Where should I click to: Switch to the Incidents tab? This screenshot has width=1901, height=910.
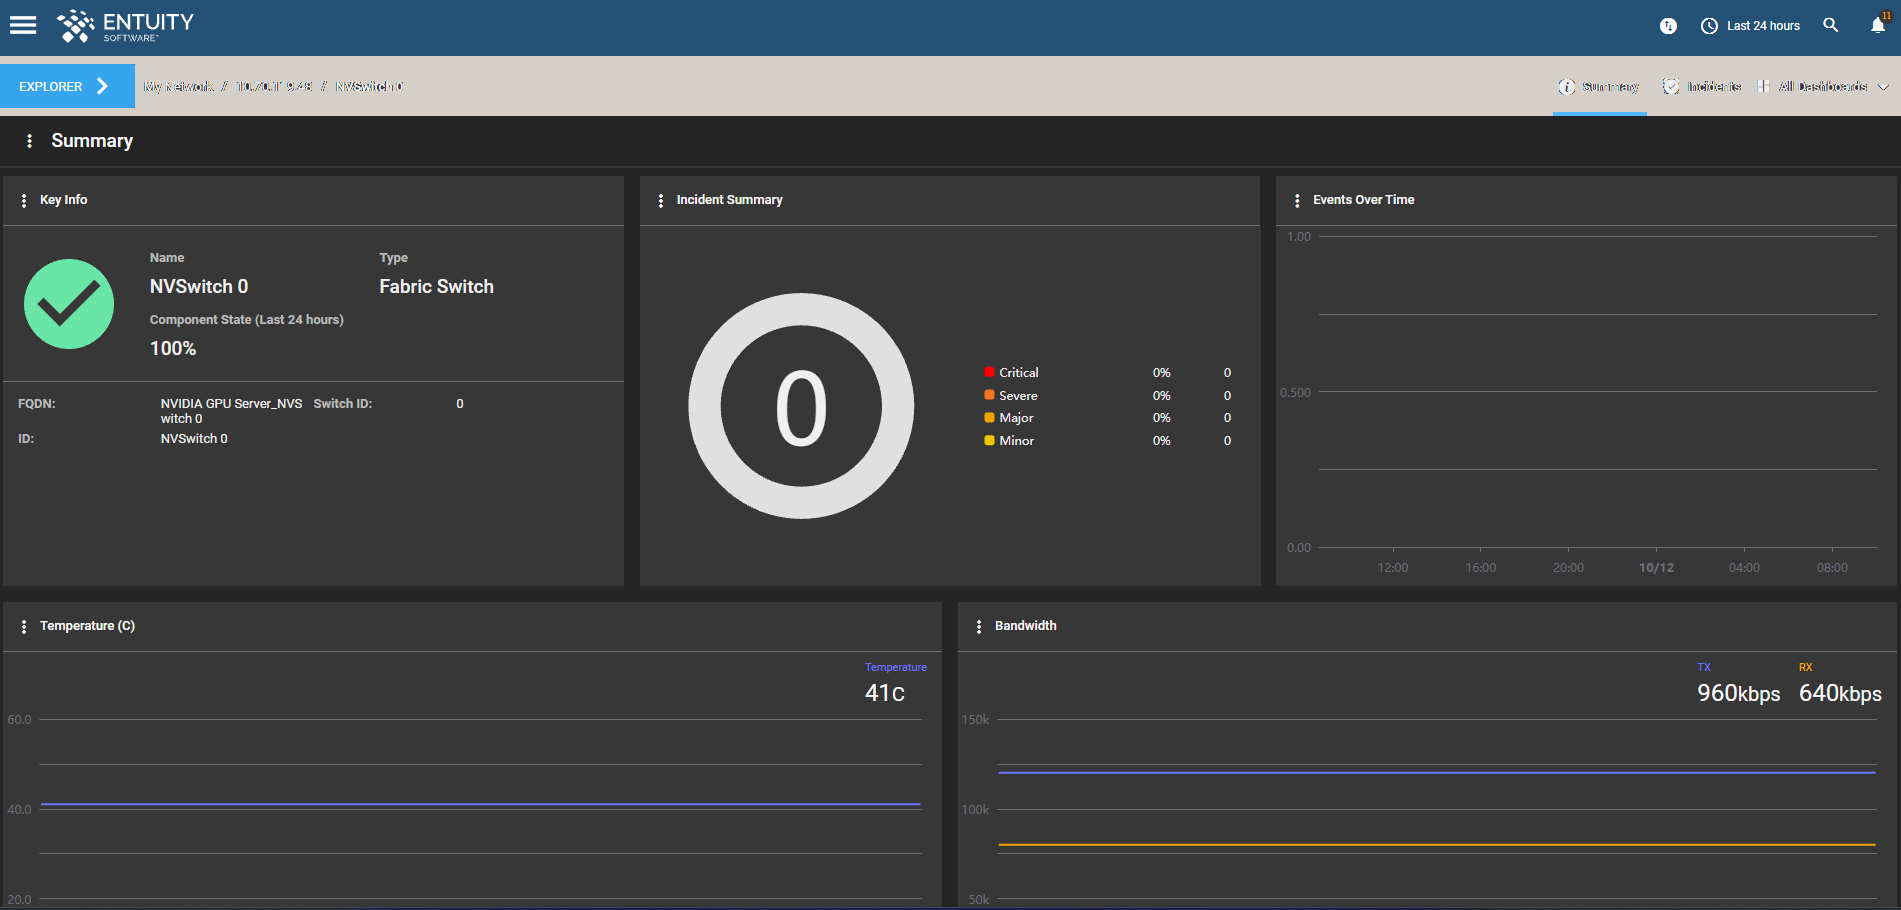click(1702, 87)
